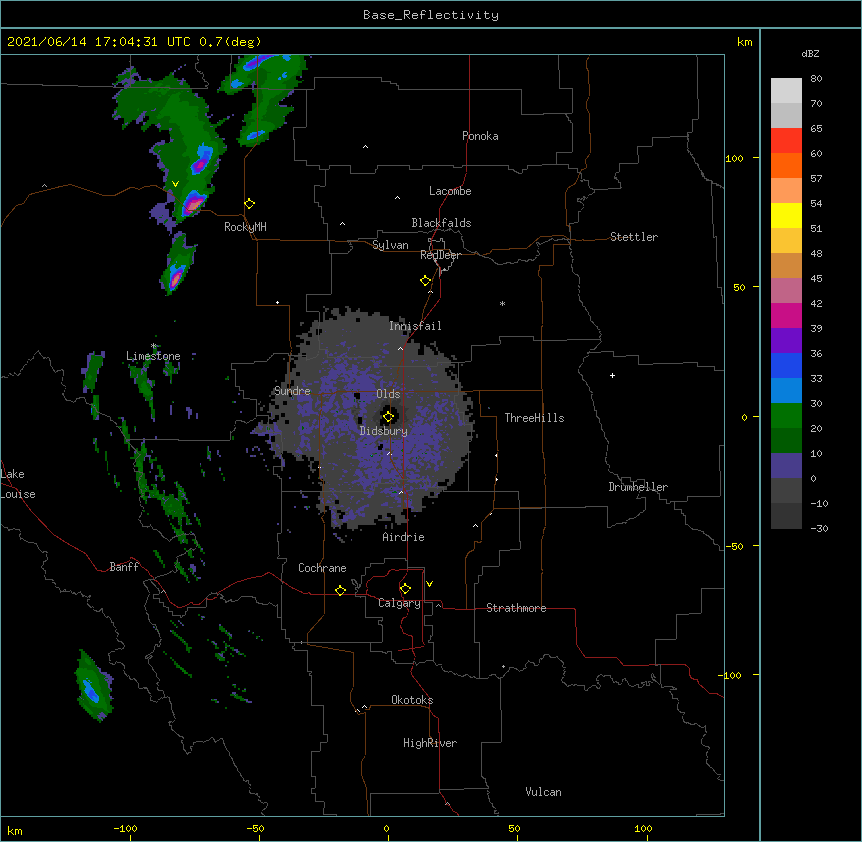Click the dBZ legend heading
862x842 pixels.
pyautogui.click(x=810, y=53)
